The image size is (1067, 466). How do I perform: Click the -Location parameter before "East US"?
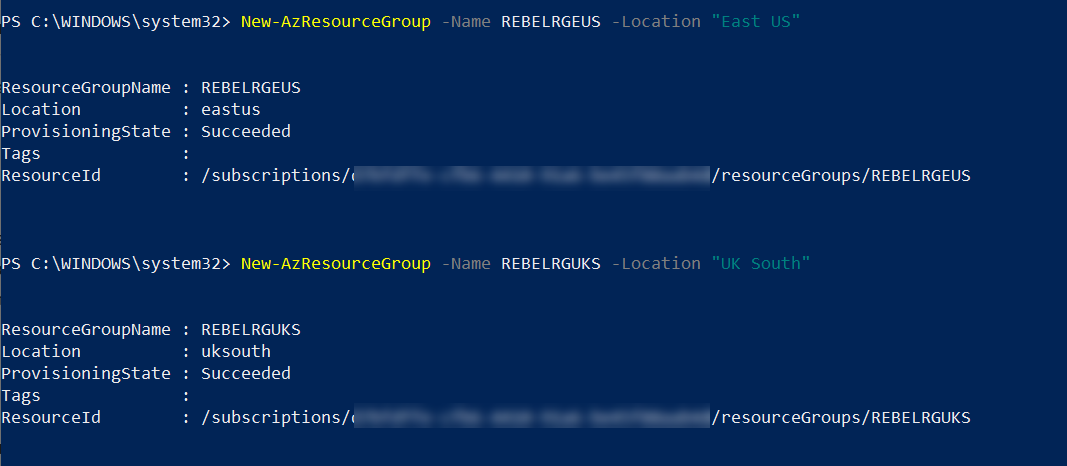point(656,22)
